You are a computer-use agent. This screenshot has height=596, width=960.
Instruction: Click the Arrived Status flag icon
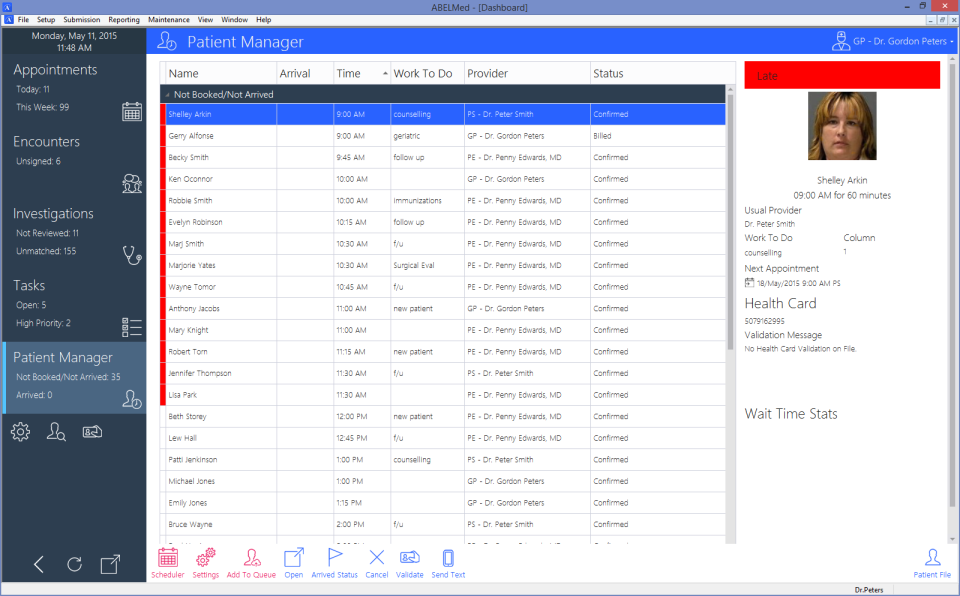(x=334, y=560)
